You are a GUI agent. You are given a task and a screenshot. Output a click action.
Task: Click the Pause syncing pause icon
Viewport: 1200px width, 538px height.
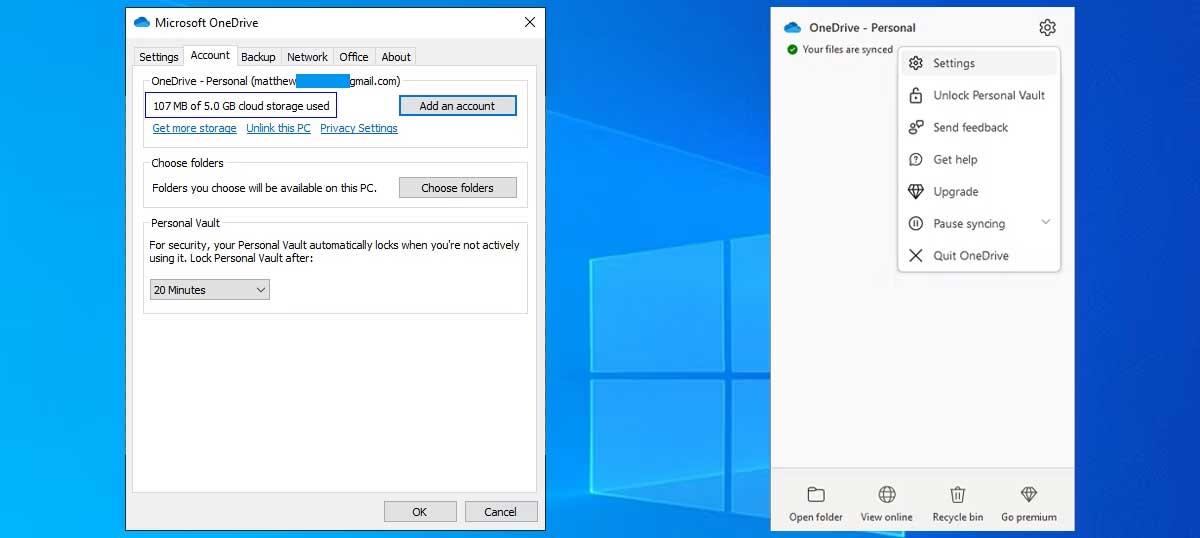coord(915,223)
